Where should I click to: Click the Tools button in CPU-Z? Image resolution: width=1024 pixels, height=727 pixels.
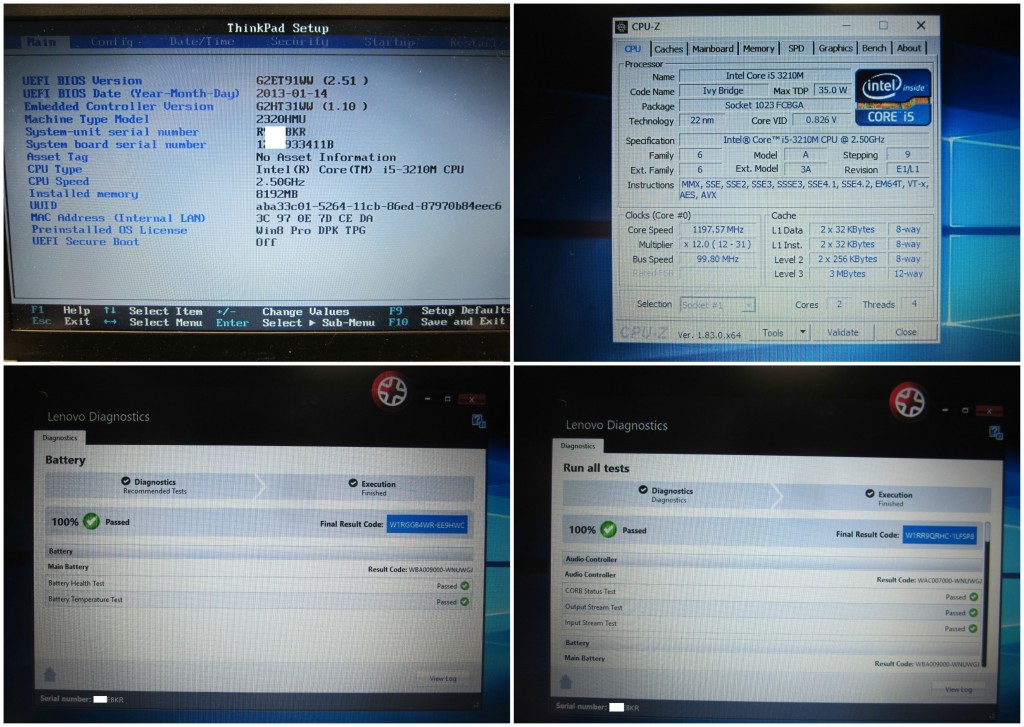[773, 333]
